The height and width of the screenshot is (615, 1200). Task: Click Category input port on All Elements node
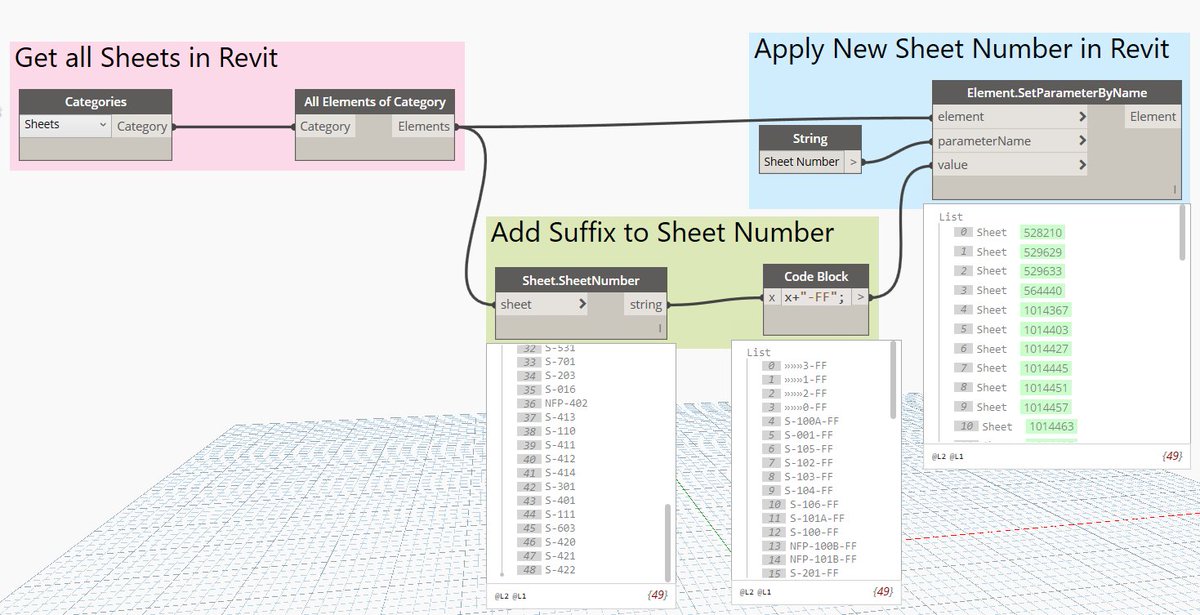[x=325, y=126]
